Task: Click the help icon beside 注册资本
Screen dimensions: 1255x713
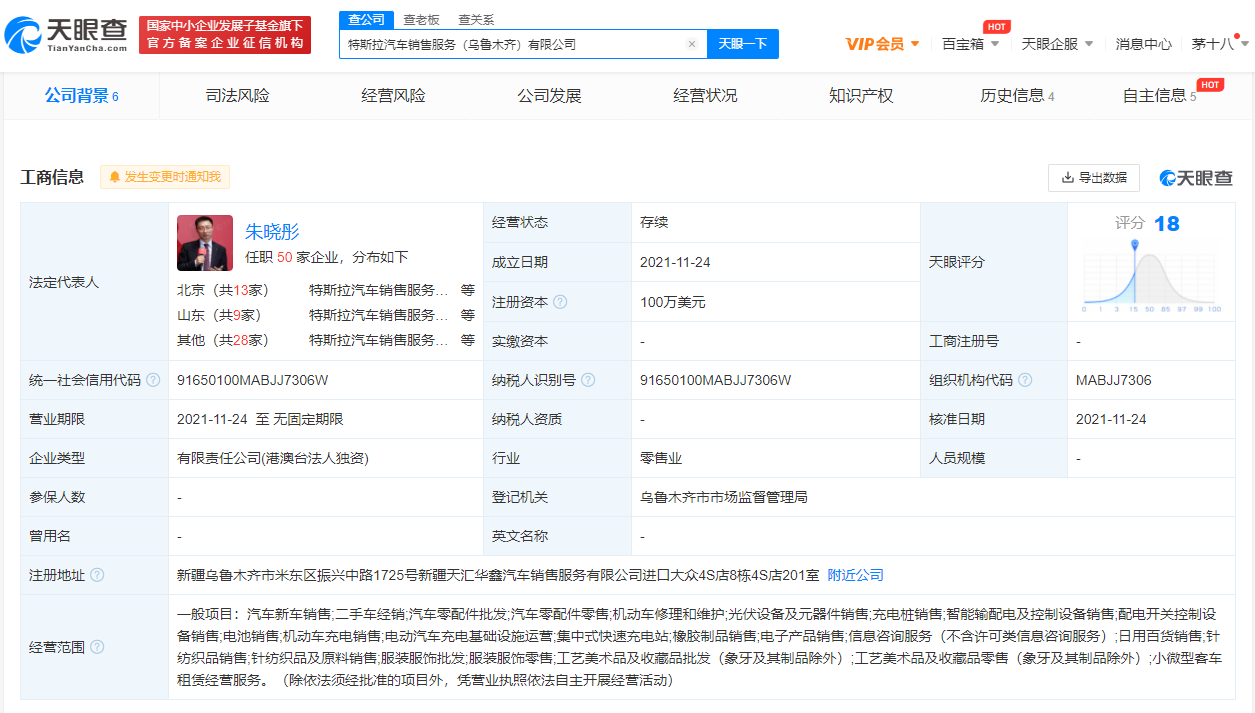Action: point(560,302)
